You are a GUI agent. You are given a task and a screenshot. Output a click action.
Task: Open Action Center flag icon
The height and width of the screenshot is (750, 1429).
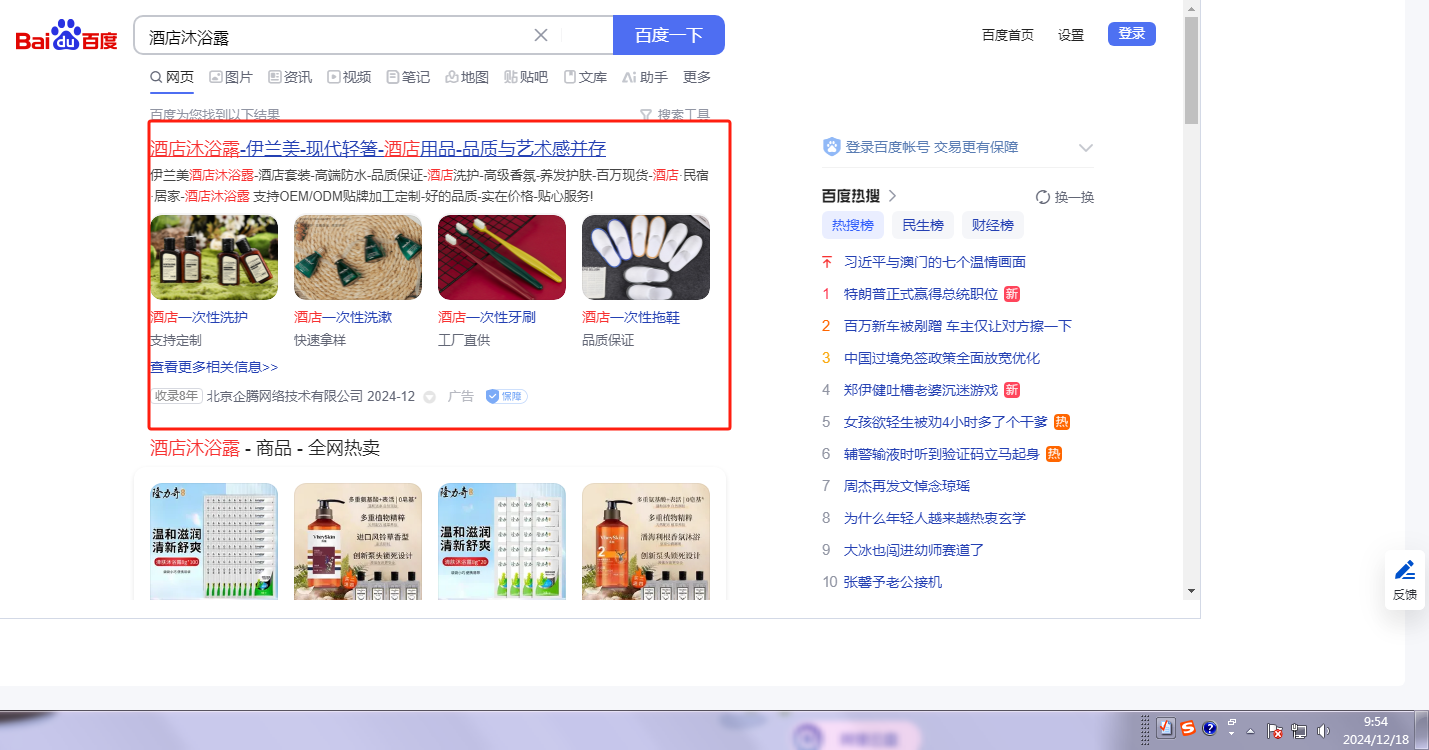pos(1275,731)
